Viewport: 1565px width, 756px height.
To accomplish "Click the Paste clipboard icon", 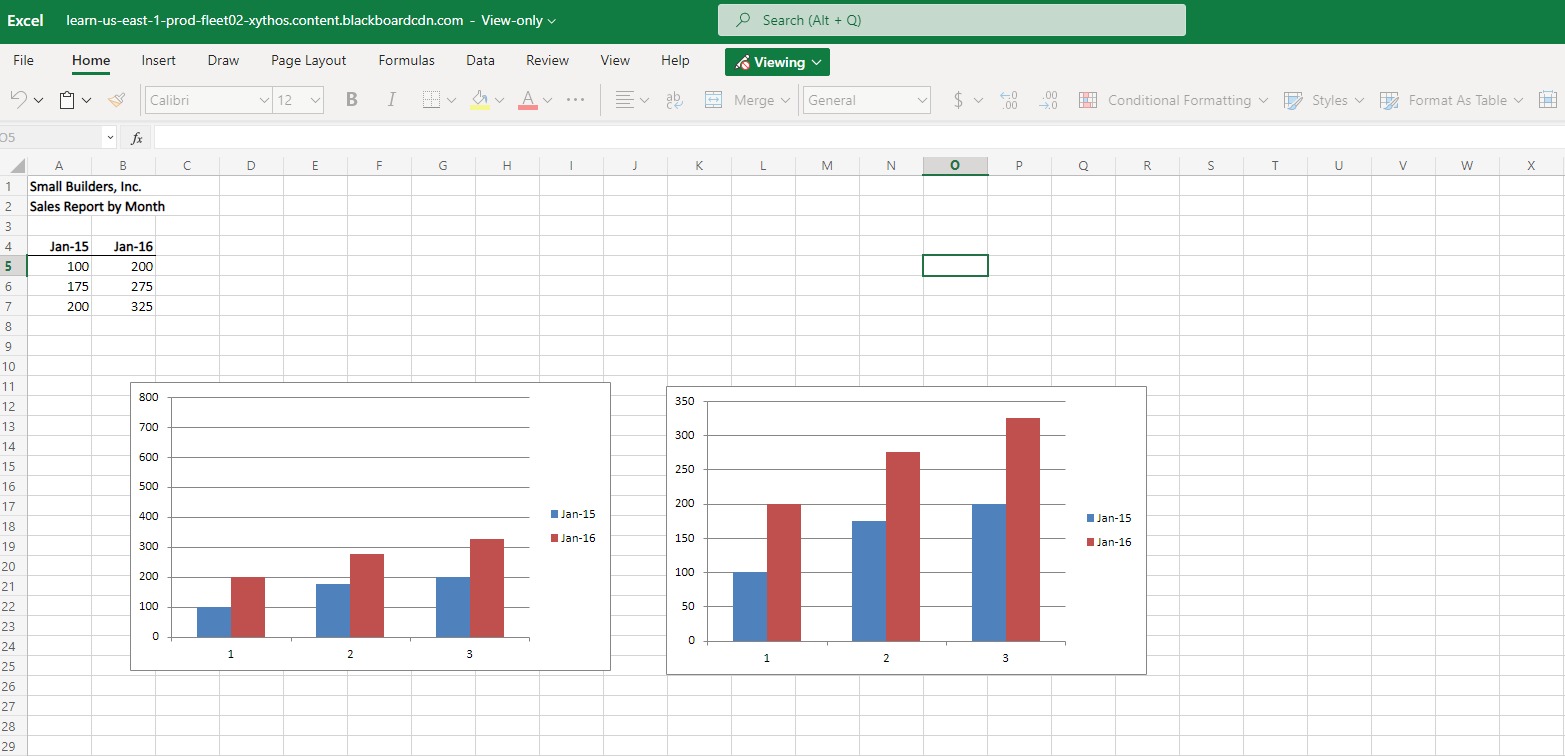I will pyautogui.click(x=67, y=100).
